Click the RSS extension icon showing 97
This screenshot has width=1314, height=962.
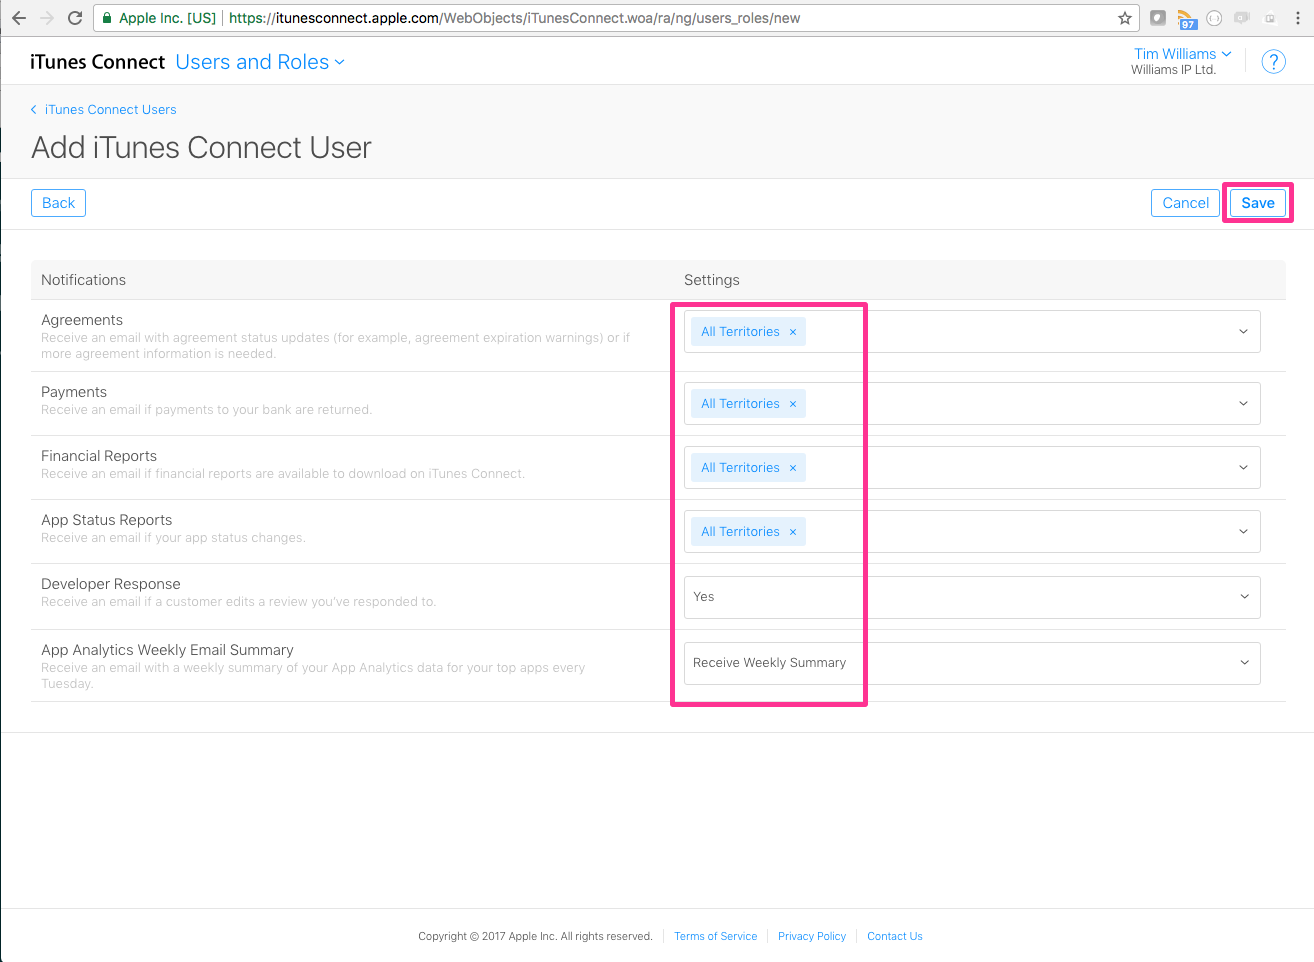[x=1186, y=19]
